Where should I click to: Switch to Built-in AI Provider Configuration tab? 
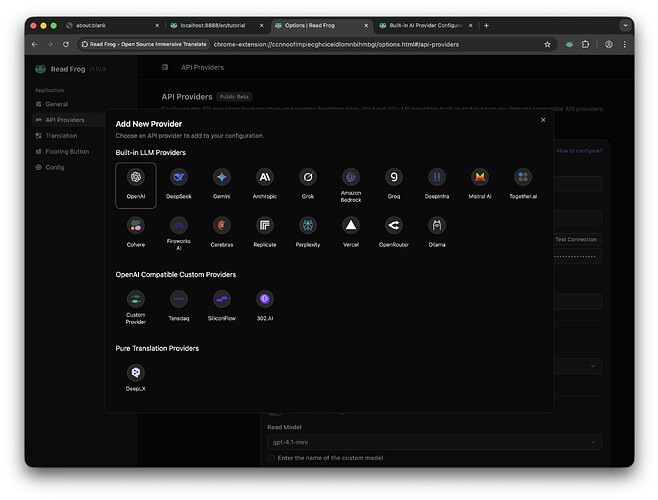(426, 25)
